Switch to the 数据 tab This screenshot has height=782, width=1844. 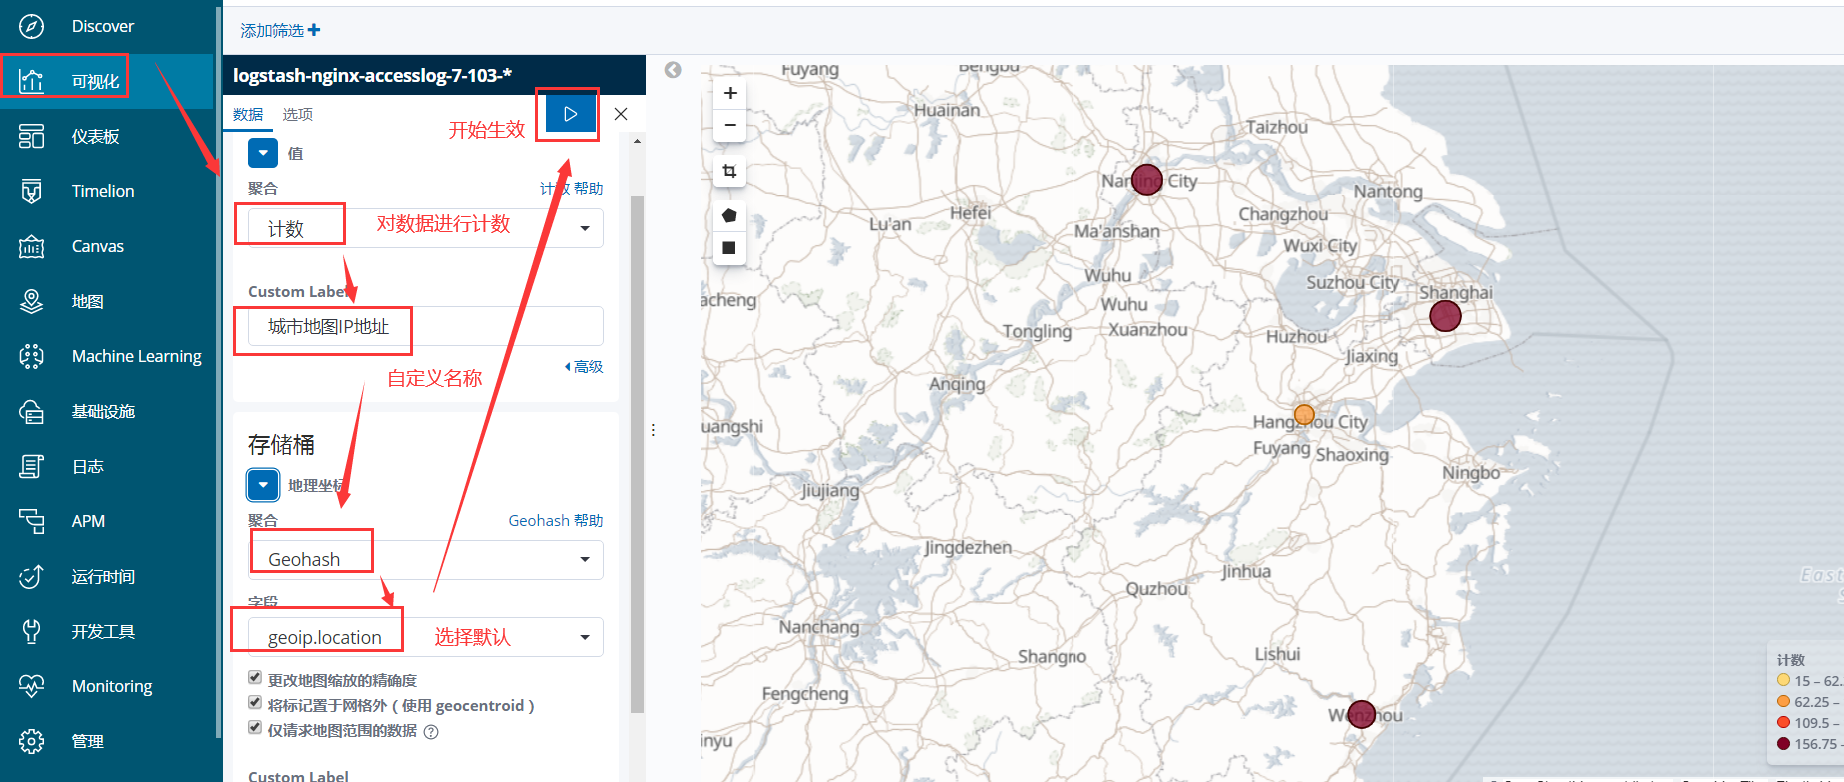coord(248,115)
